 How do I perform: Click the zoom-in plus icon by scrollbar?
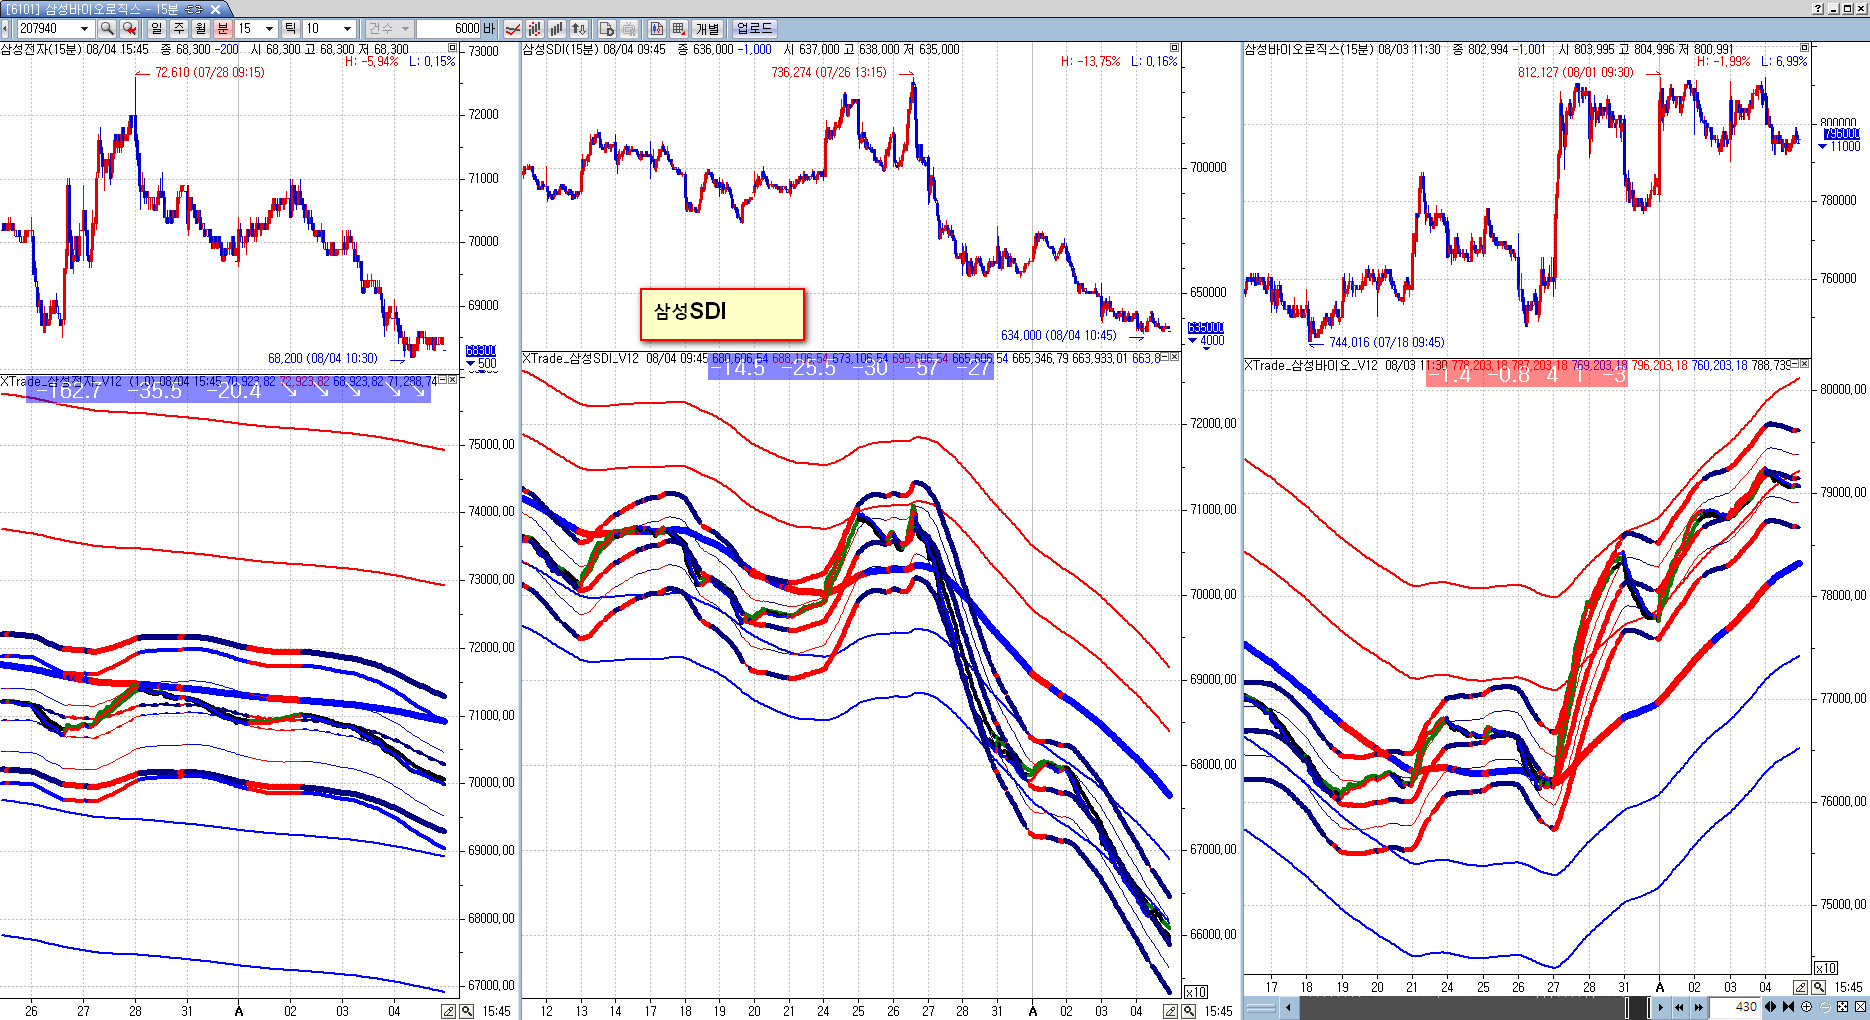[x=1806, y=1007]
